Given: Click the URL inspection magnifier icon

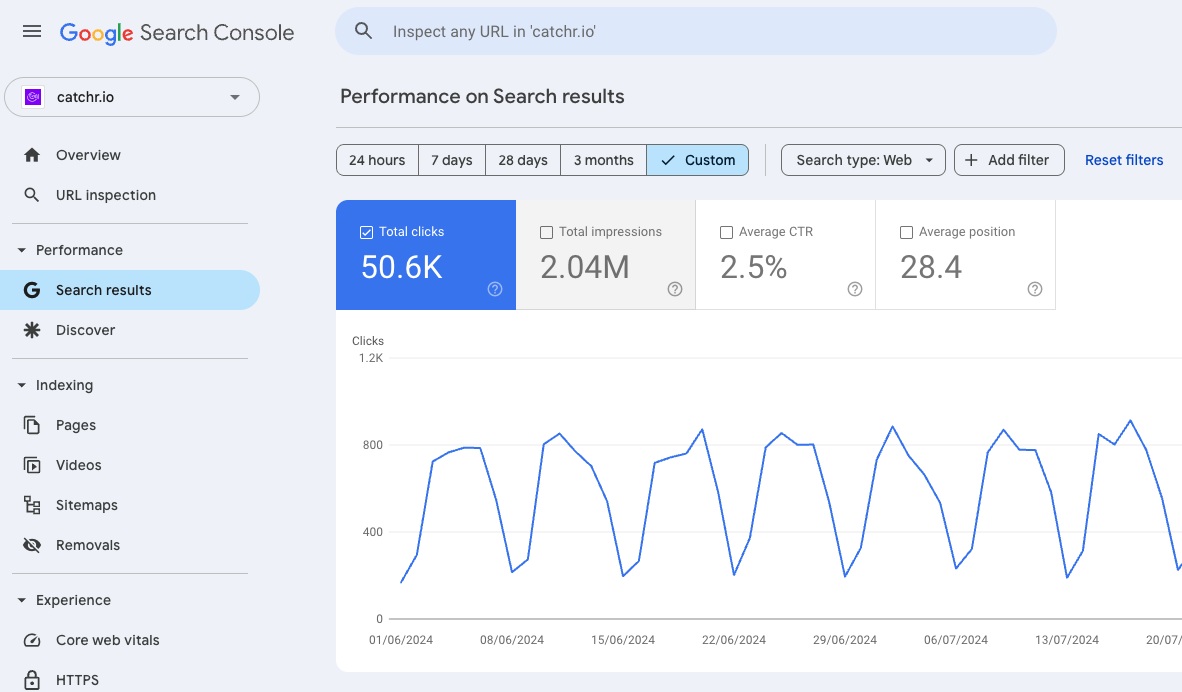Looking at the screenshot, I should [x=32, y=195].
